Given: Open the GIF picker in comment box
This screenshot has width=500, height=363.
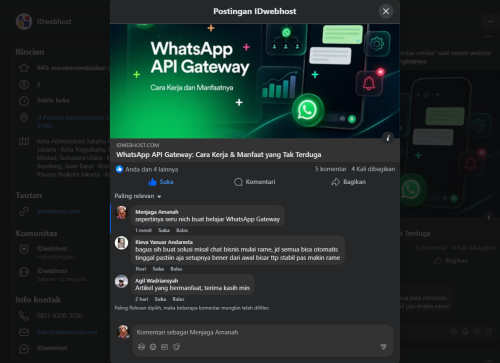Looking at the screenshot, I should (165, 347).
